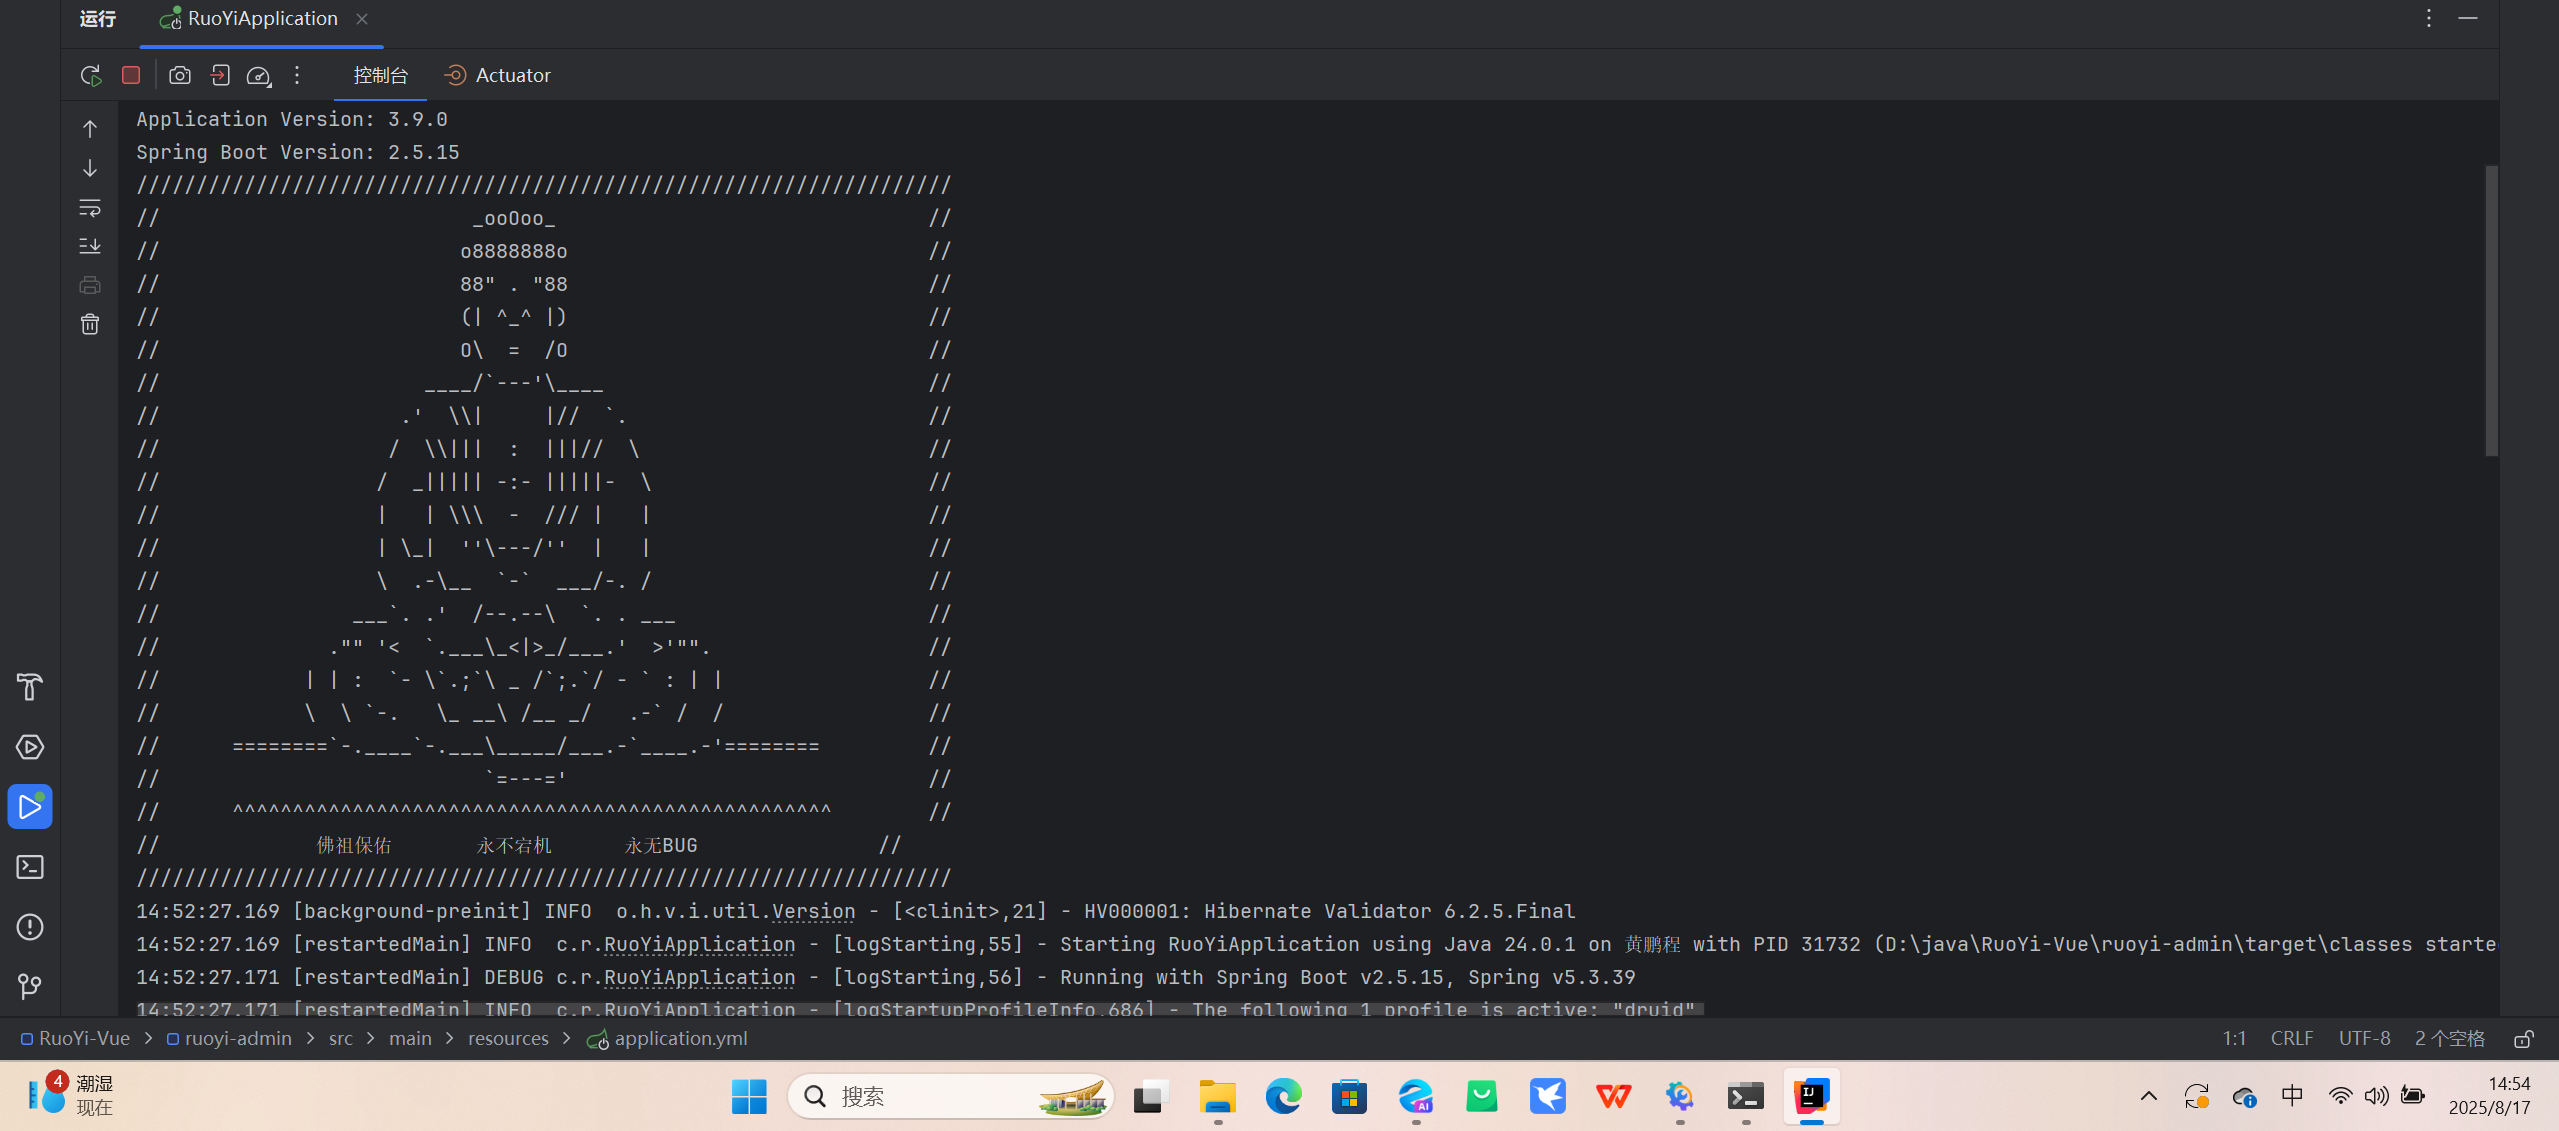Click the up arrow in console gutter
The height and width of the screenshot is (1131, 2559).
(90, 129)
